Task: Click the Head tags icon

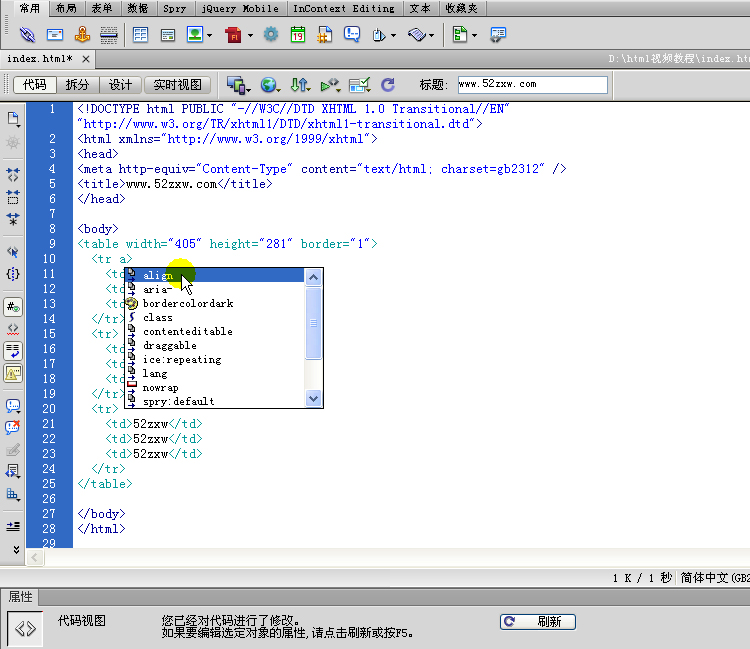Action: pos(379,35)
